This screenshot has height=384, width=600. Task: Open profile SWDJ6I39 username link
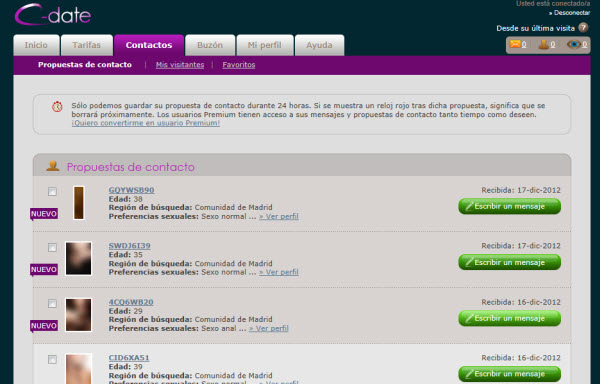coord(129,246)
